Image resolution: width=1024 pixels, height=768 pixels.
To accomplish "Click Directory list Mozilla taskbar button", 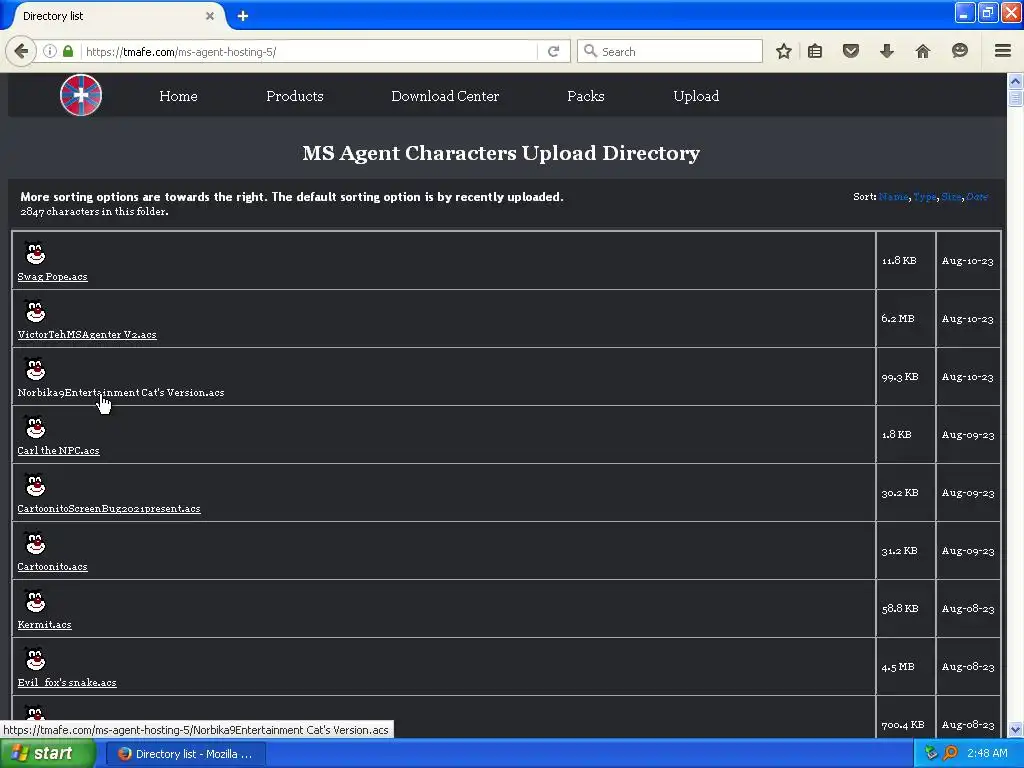I will [x=186, y=754].
